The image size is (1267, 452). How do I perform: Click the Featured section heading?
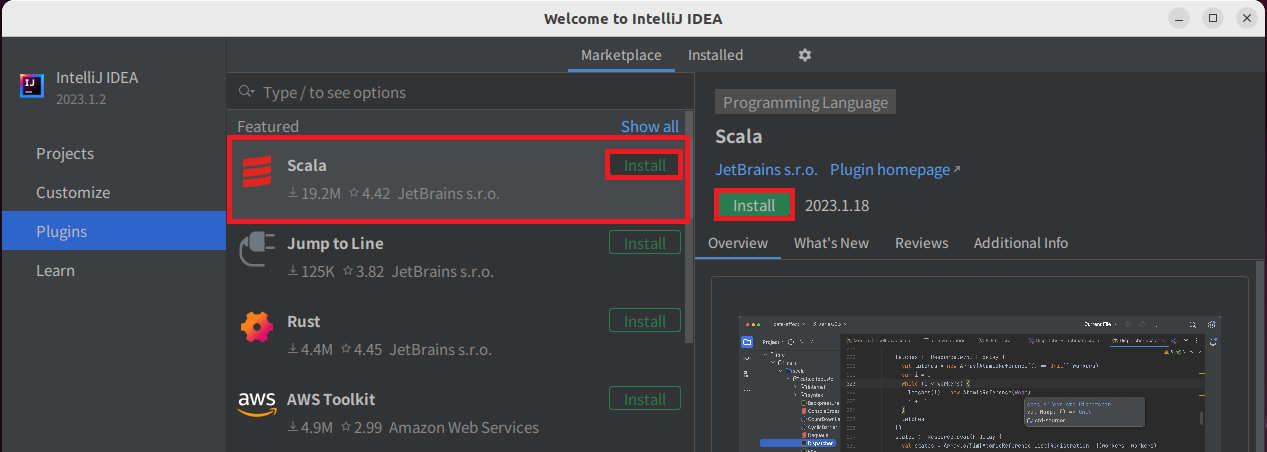point(268,126)
